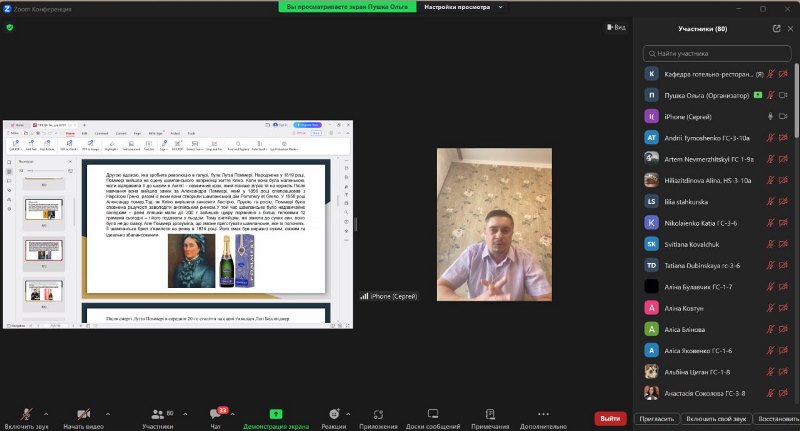This screenshot has height=431, width=800.
Task: Close the Участники side panel
Action: [x=790, y=29]
